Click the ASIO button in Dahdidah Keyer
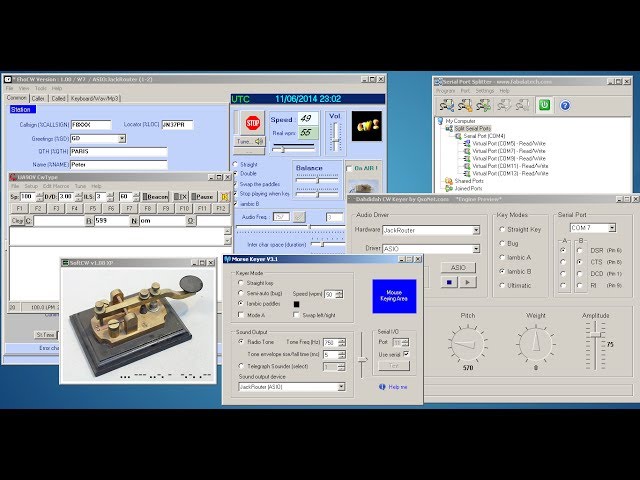 point(458,268)
